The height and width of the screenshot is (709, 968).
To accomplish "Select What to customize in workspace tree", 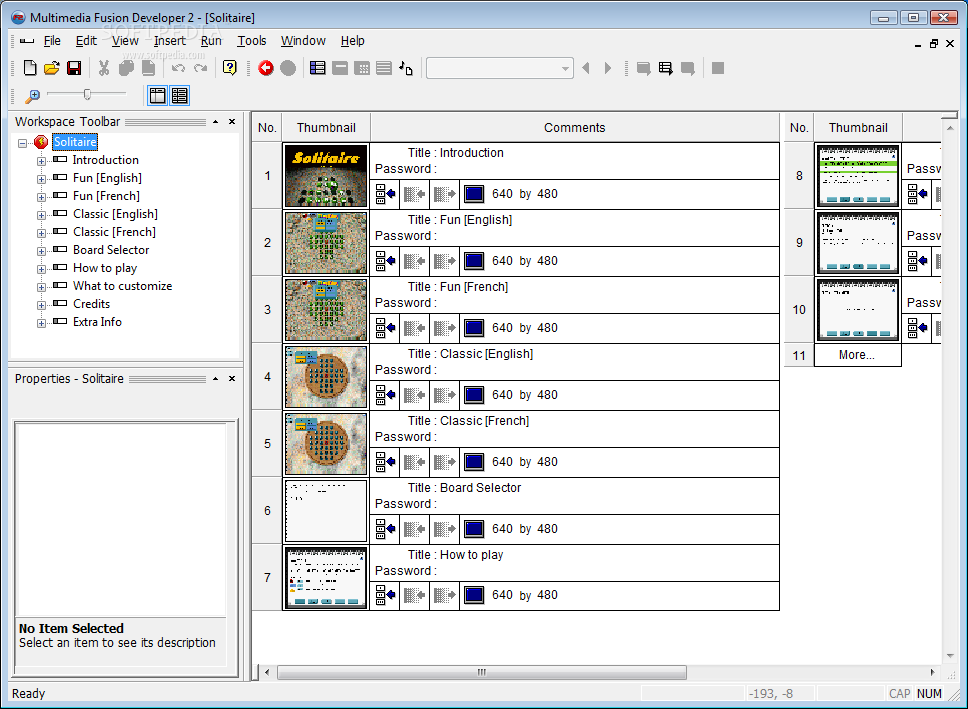I will pos(122,286).
